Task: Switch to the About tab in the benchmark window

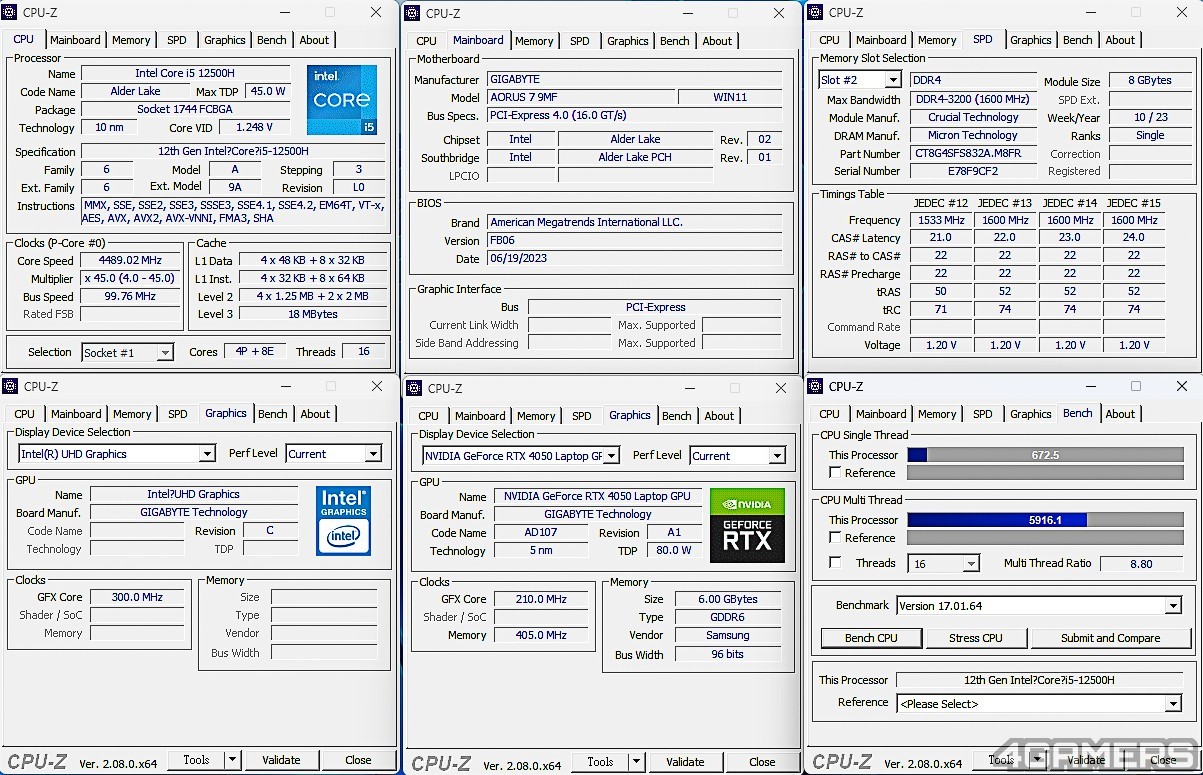Action: (x=1120, y=414)
